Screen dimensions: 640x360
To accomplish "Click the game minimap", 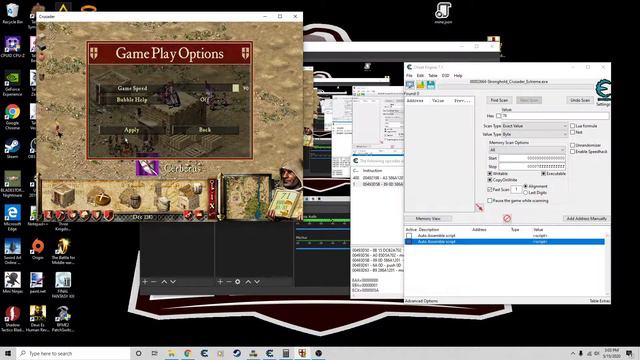I will (x=246, y=197).
